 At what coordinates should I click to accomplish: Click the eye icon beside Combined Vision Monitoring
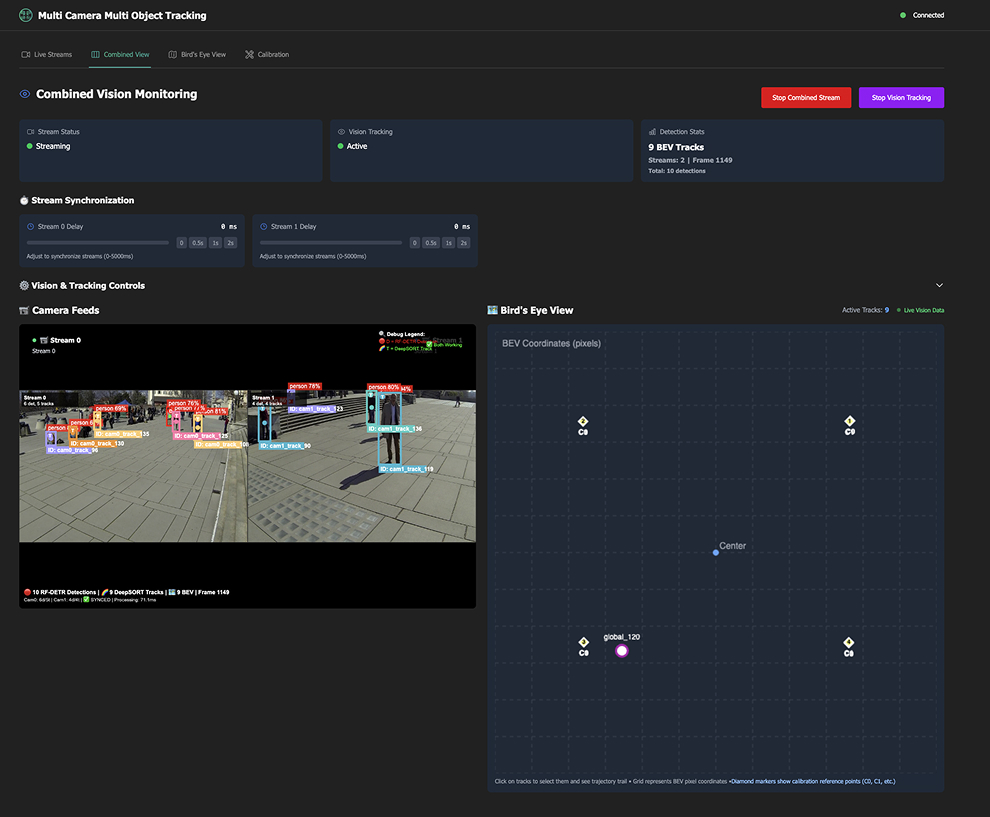25,95
